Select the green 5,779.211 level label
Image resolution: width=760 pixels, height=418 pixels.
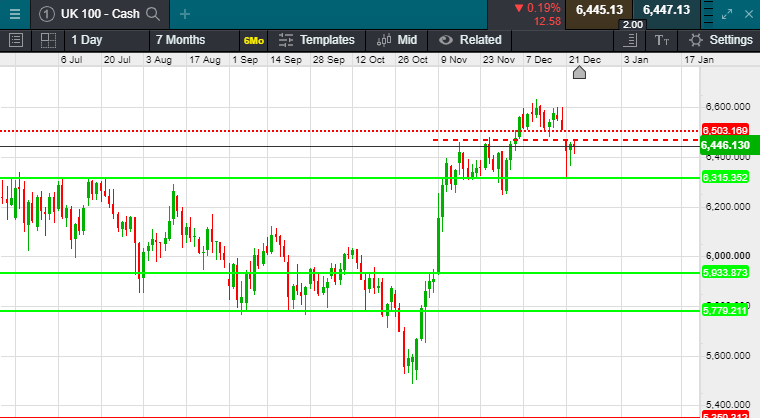(x=725, y=310)
